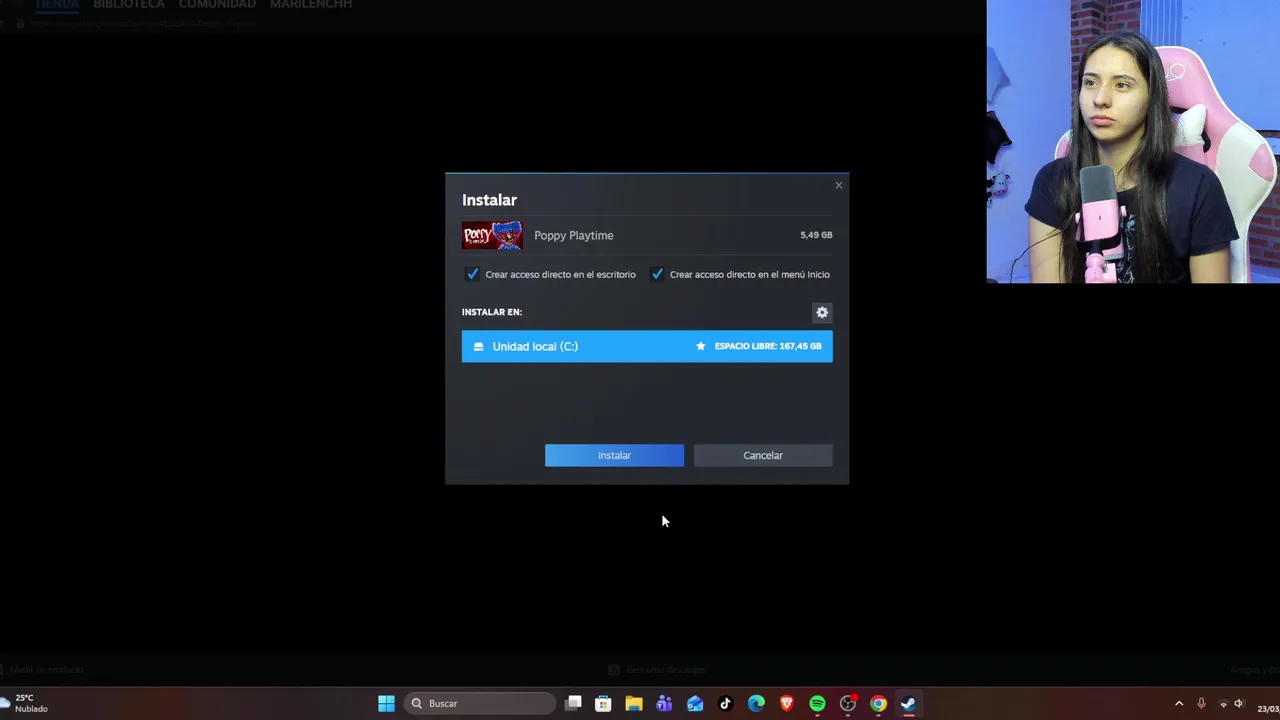Click the blue Instalar button

(614, 455)
